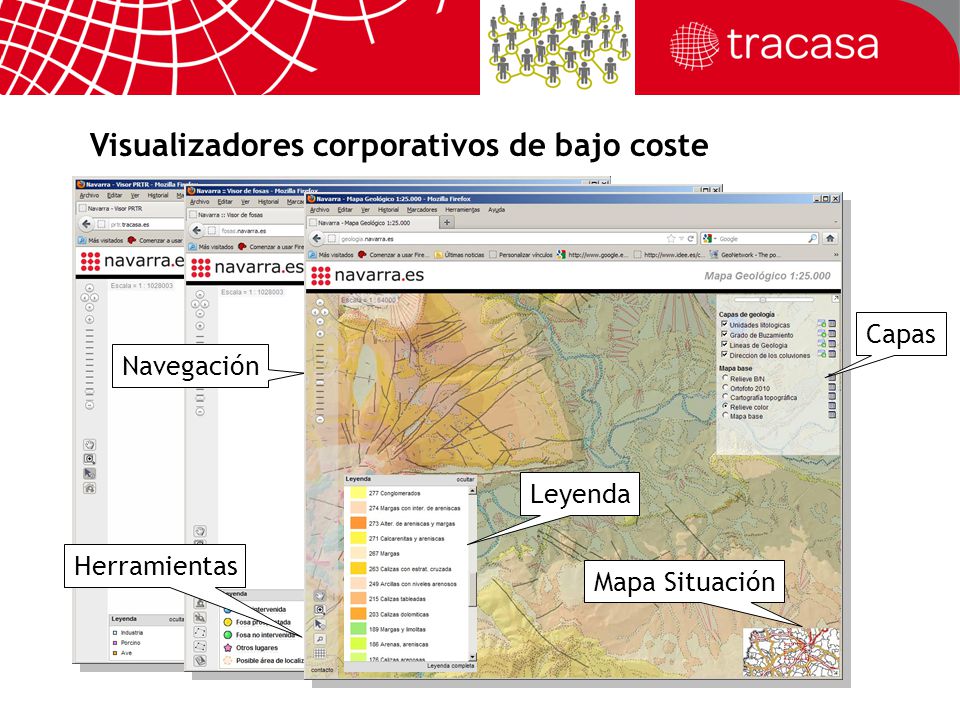
Task: Select Relieve B/N base map
Action: point(726,378)
